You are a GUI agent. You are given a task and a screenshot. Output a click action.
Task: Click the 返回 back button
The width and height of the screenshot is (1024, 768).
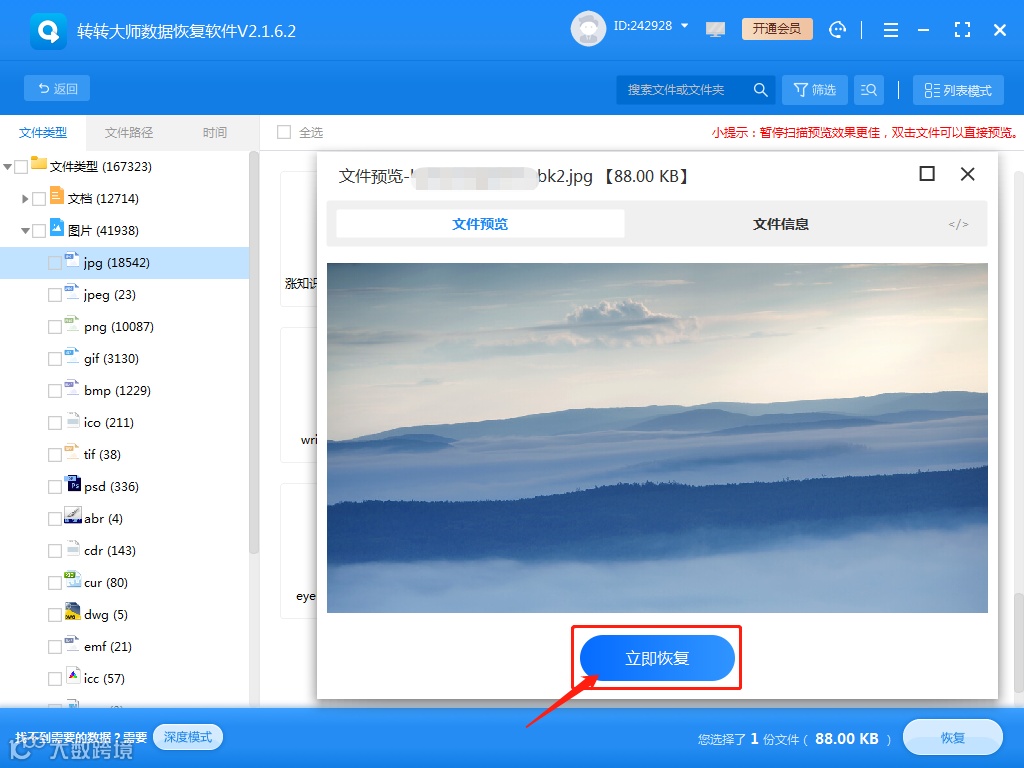point(57,88)
